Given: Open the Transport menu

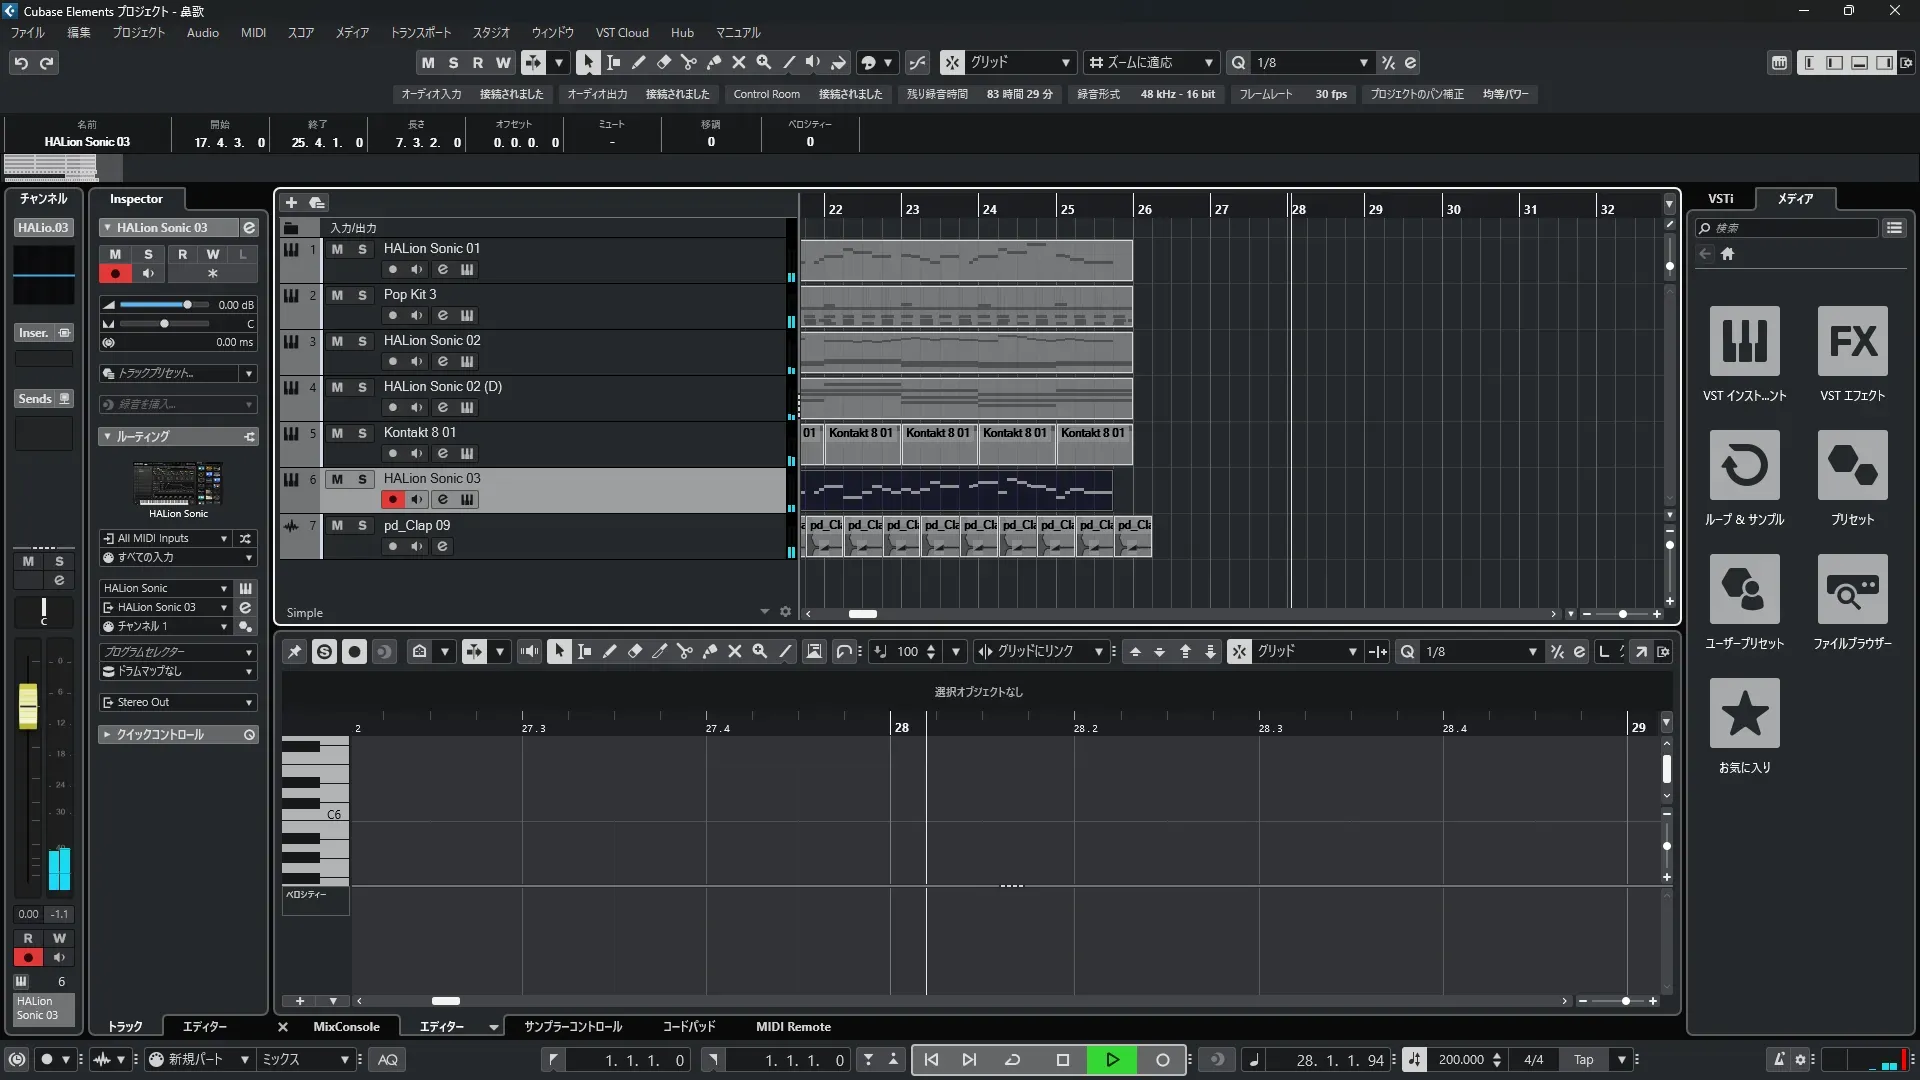Looking at the screenshot, I should pos(420,33).
